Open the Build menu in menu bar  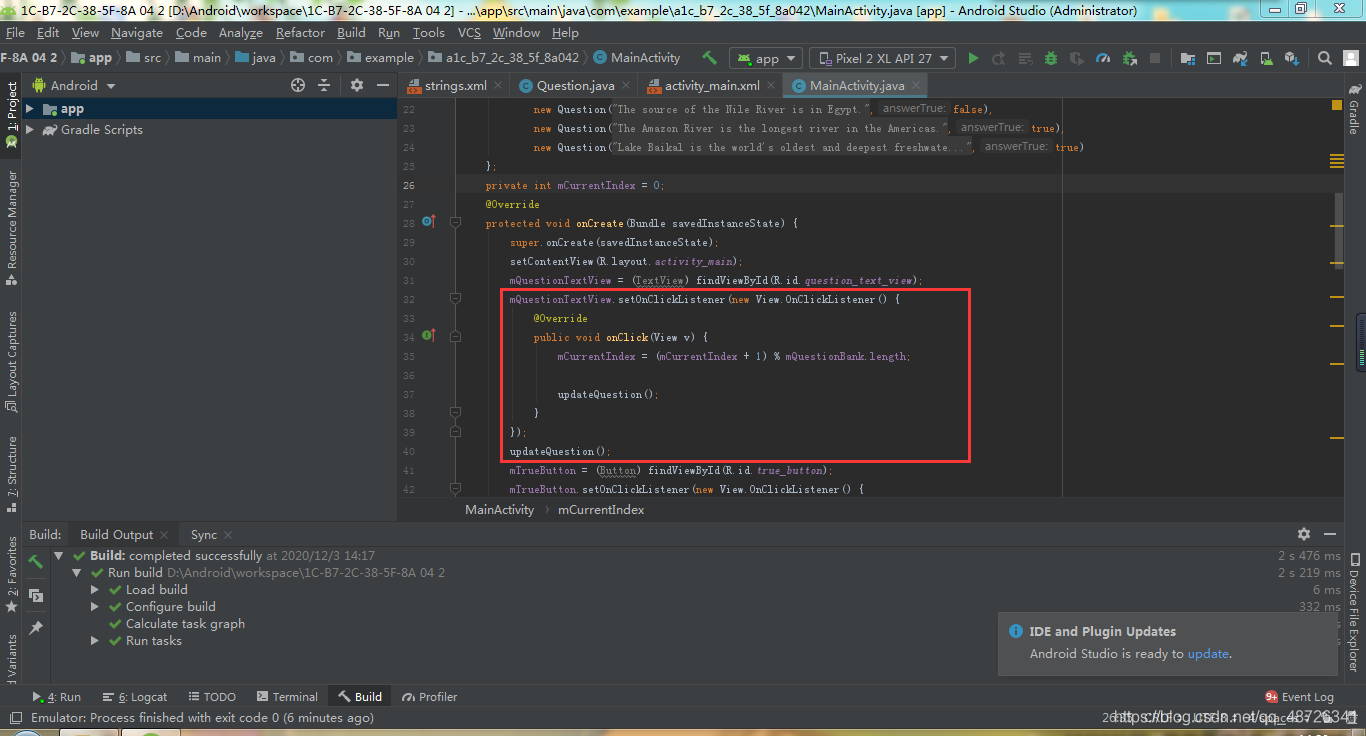point(351,32)
